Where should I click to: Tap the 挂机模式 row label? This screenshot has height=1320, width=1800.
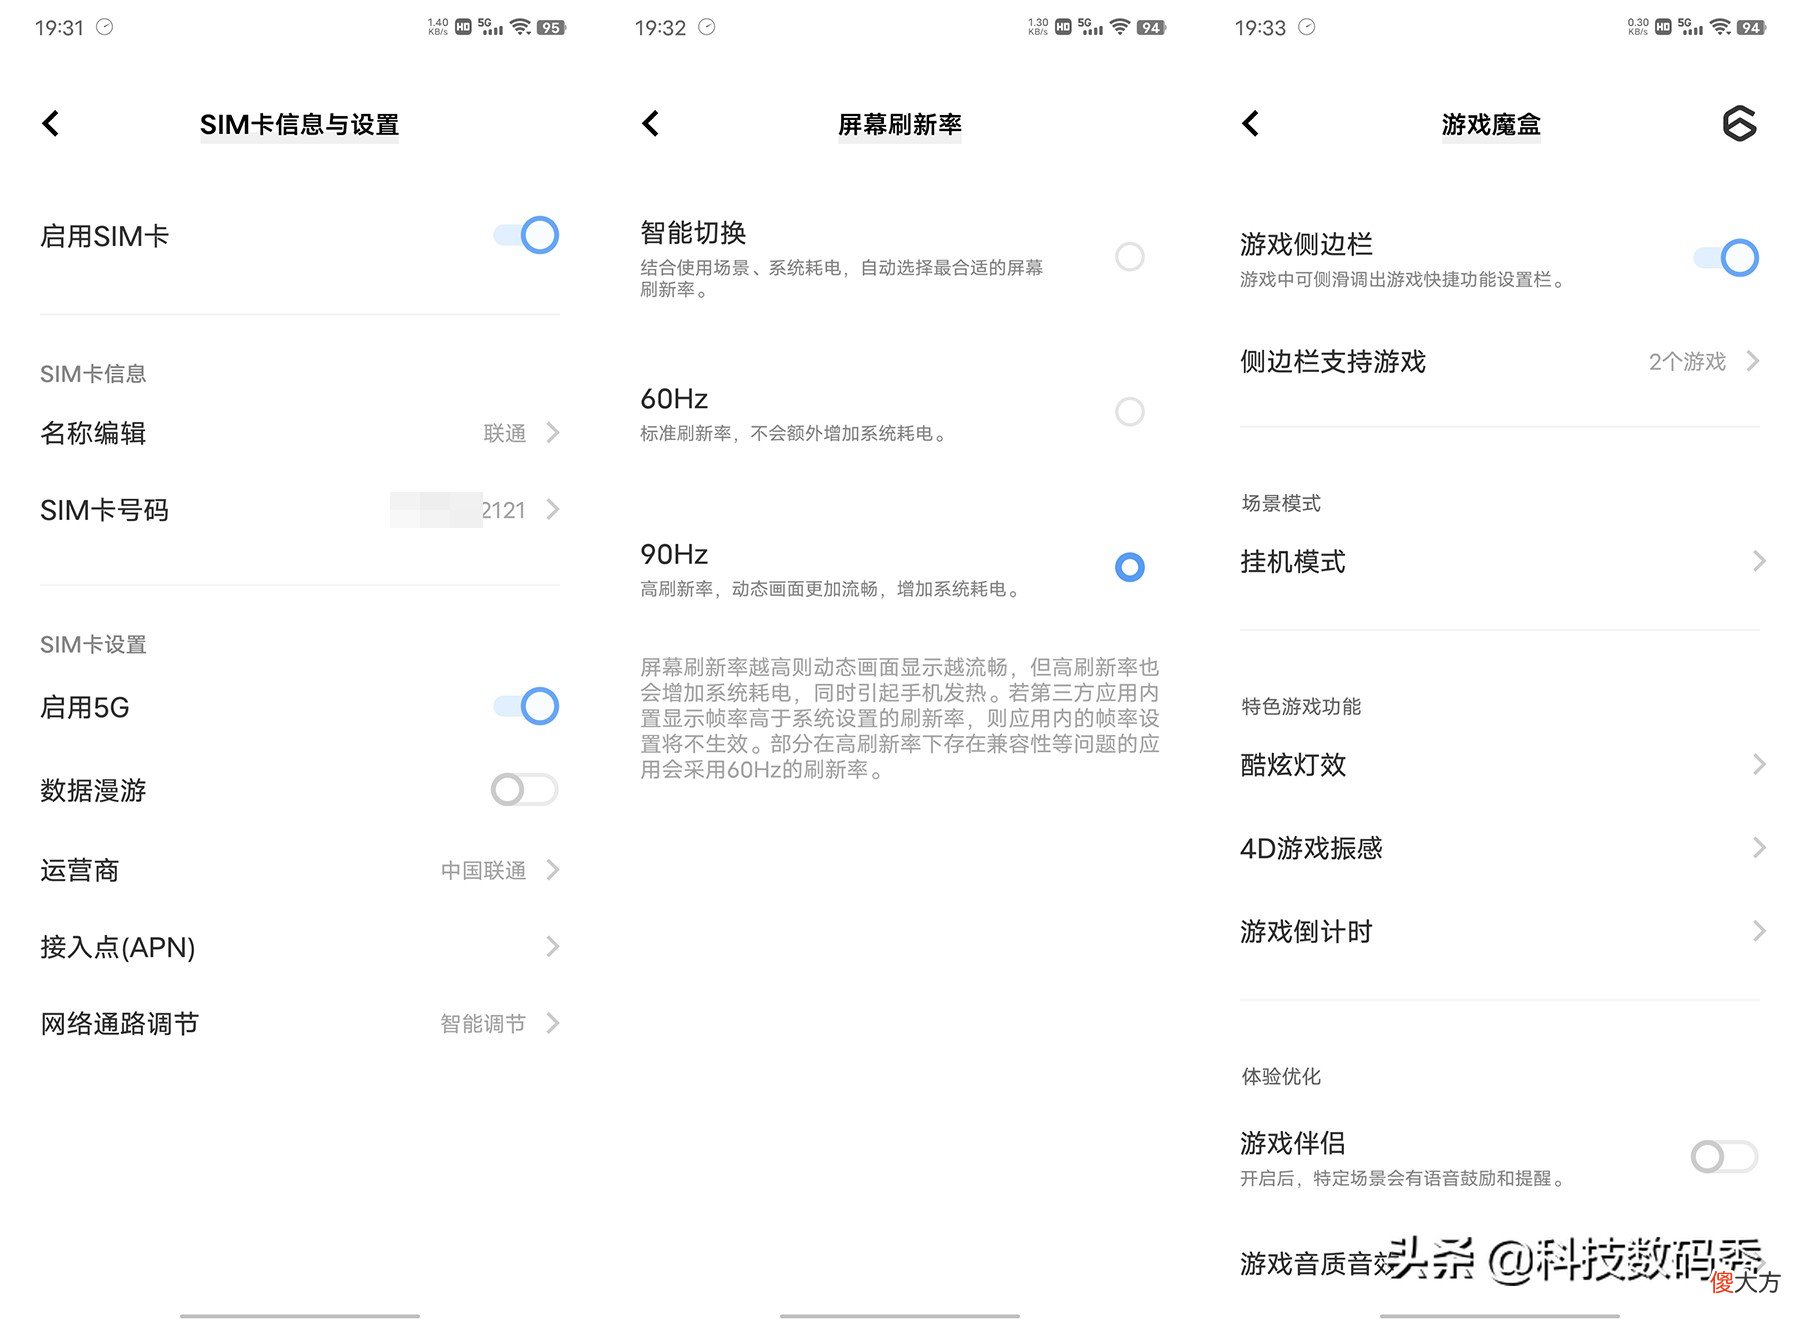(x=1293, y=561)
